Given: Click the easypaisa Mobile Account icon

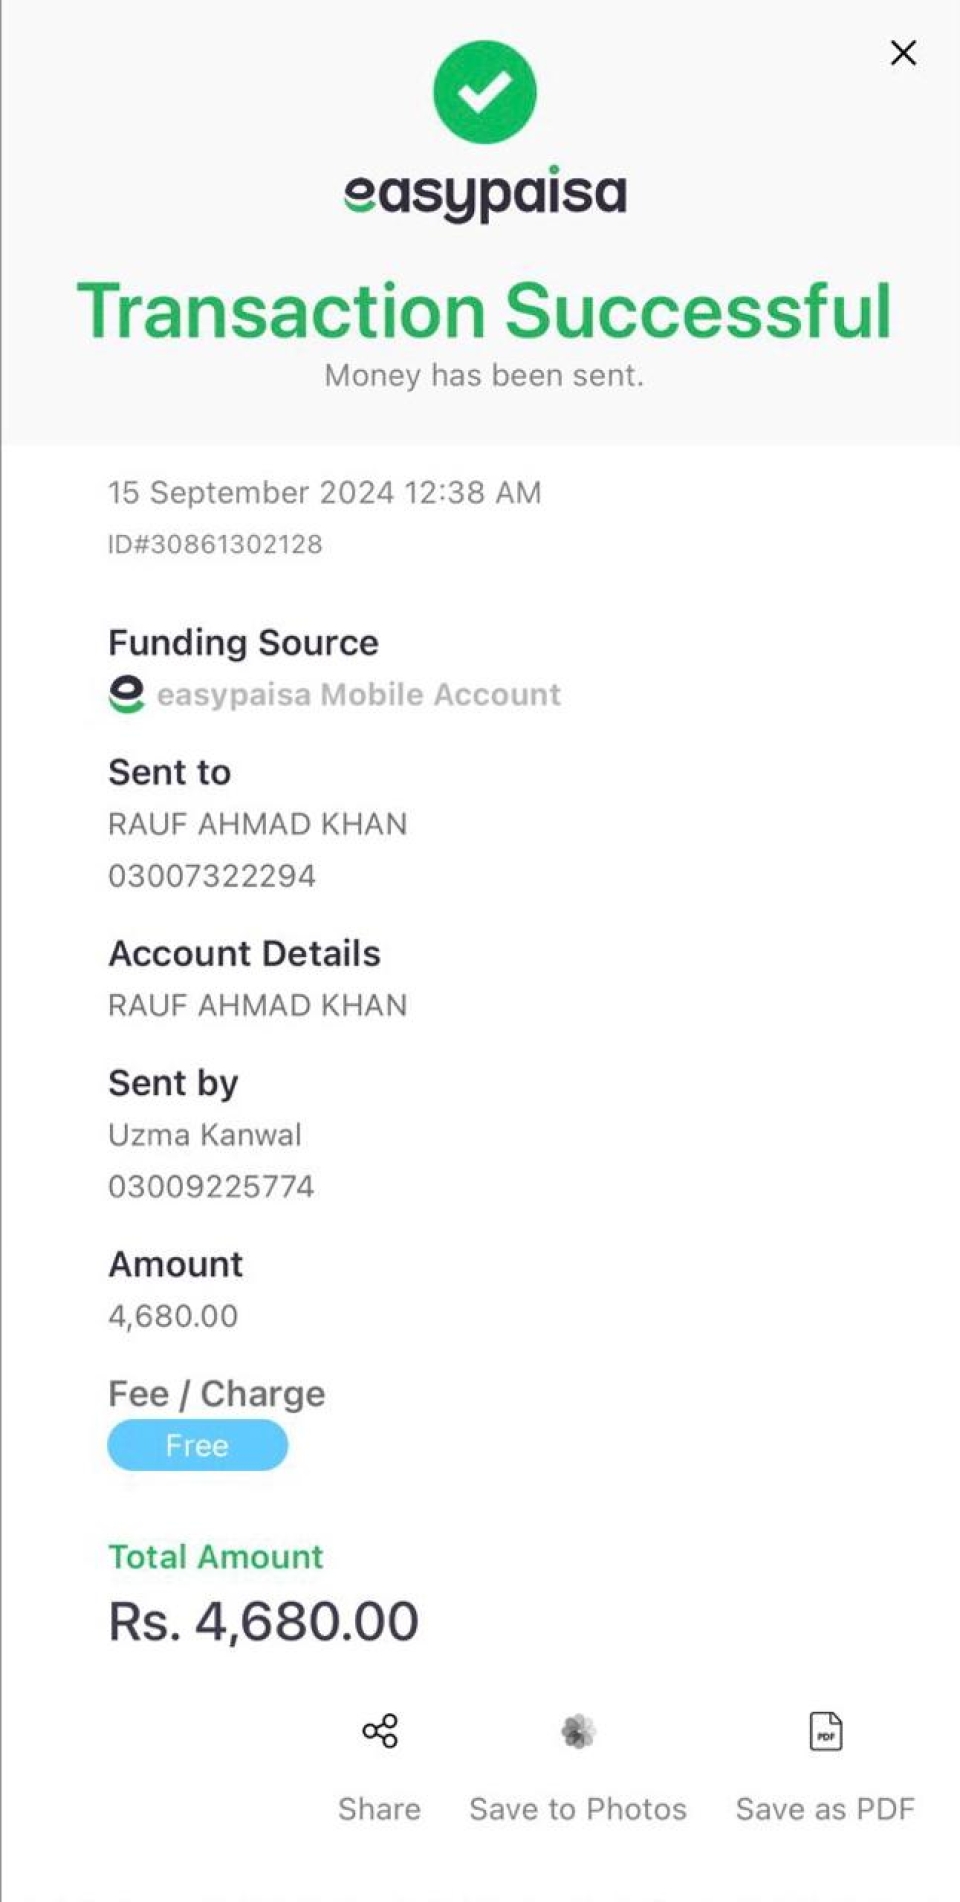Looking at the screenshot, I should click(x=127, y=694).
